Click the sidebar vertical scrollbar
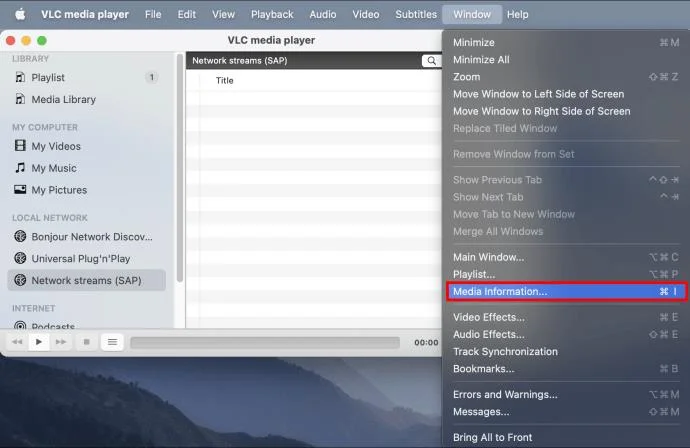This screenshot has width=690, height=448. [180, 168]
